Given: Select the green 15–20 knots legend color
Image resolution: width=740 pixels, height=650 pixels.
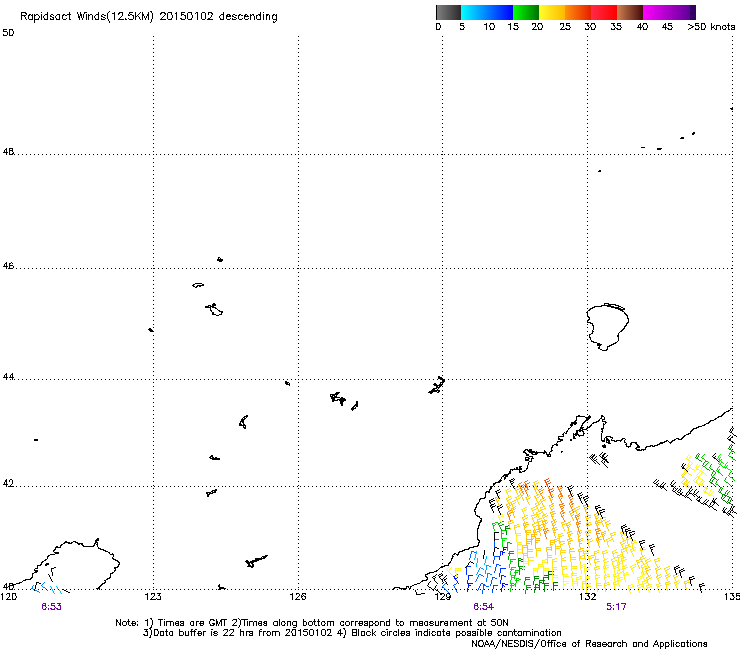Looking at the screenshot, I should pyautogui.click(x=526, y=12).
